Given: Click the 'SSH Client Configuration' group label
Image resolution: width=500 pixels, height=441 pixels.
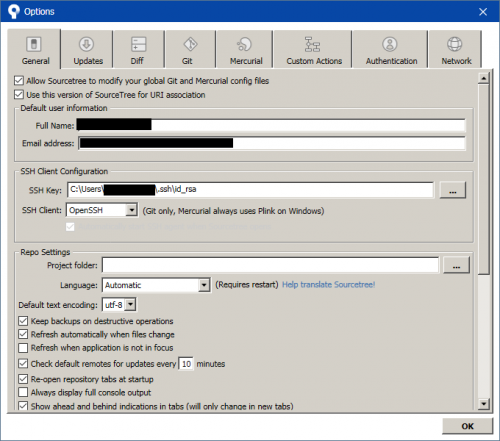Looking at the screenshot, I should click(x=64, y=171).
